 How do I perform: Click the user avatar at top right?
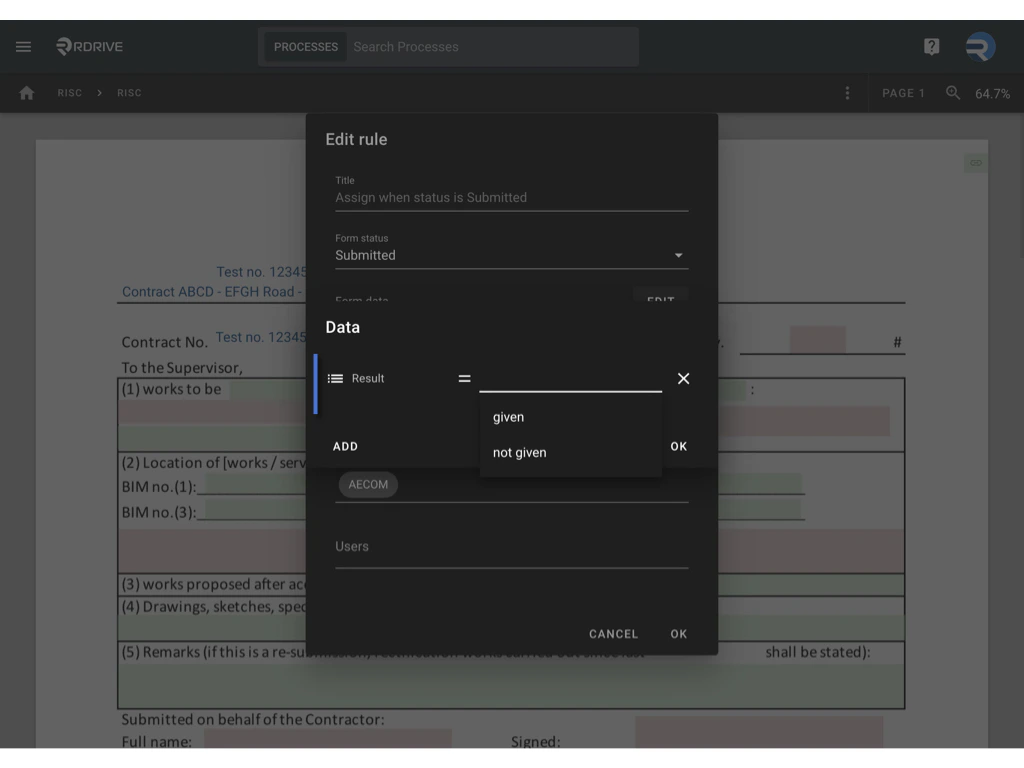(x=979, y=46)
